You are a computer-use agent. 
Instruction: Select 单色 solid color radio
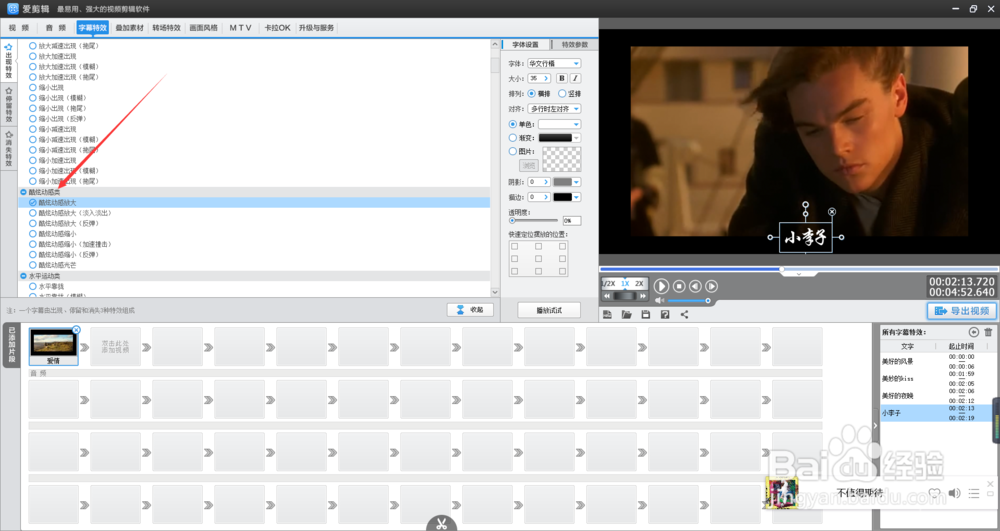click(513, 124)
